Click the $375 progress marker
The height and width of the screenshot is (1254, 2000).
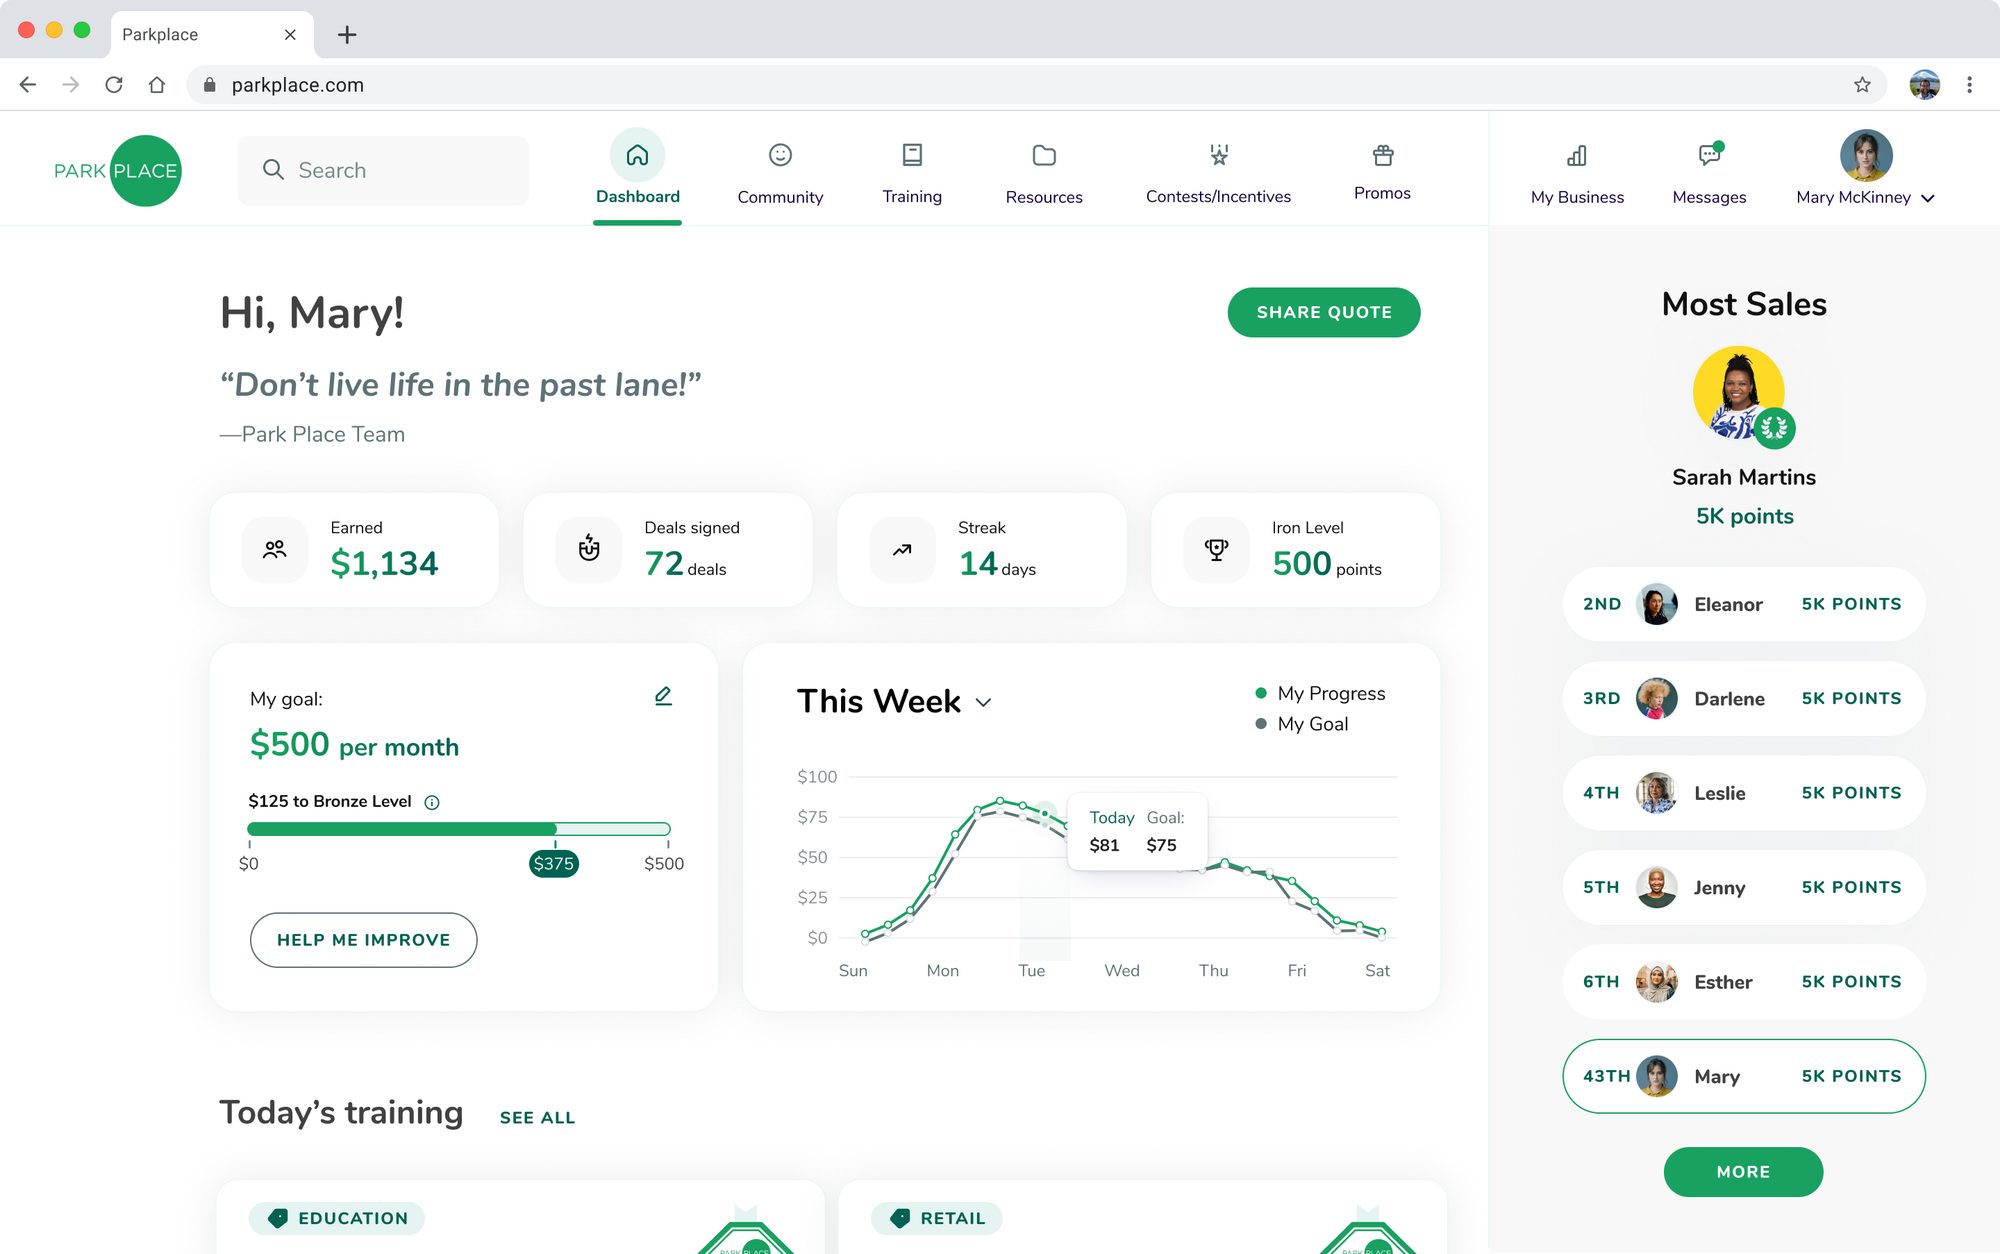point(554,864)
